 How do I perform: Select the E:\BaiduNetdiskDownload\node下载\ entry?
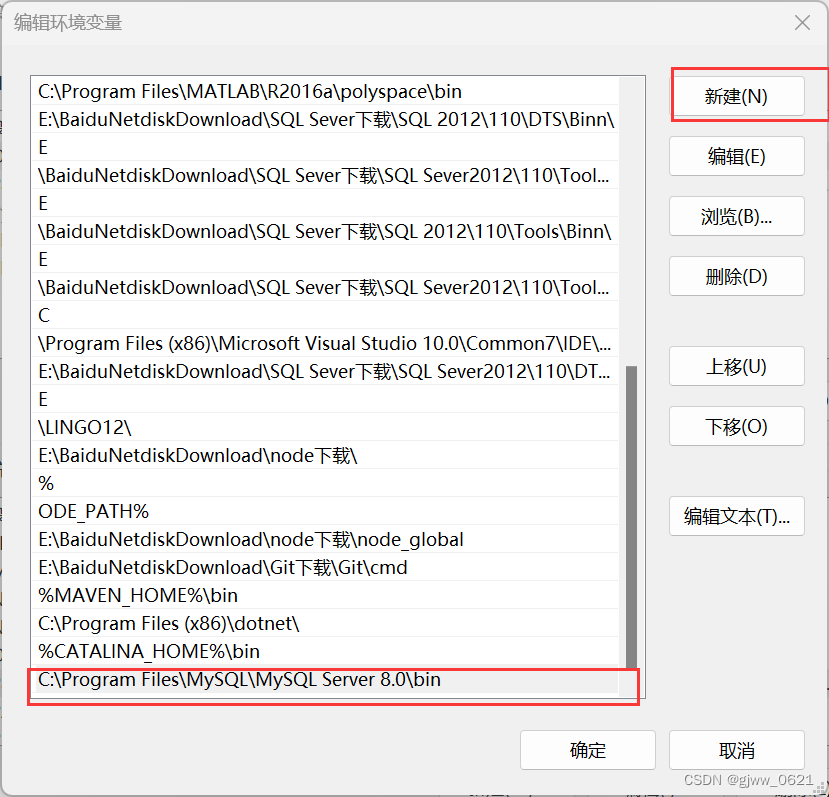[325, 455]
